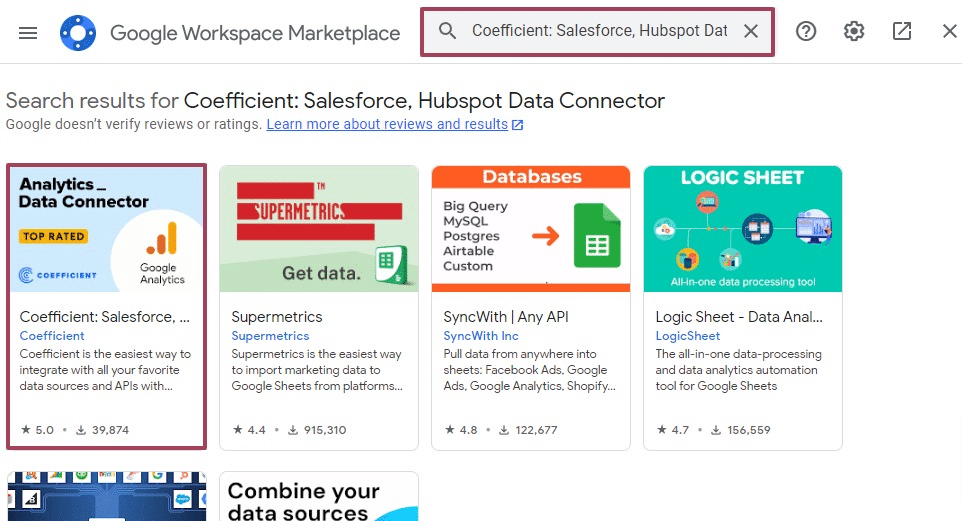Image resolution: width=962 pixels, height=521 pixels.
Task: Open the Logic Sheet banner image
Action: tap(743, 229)
